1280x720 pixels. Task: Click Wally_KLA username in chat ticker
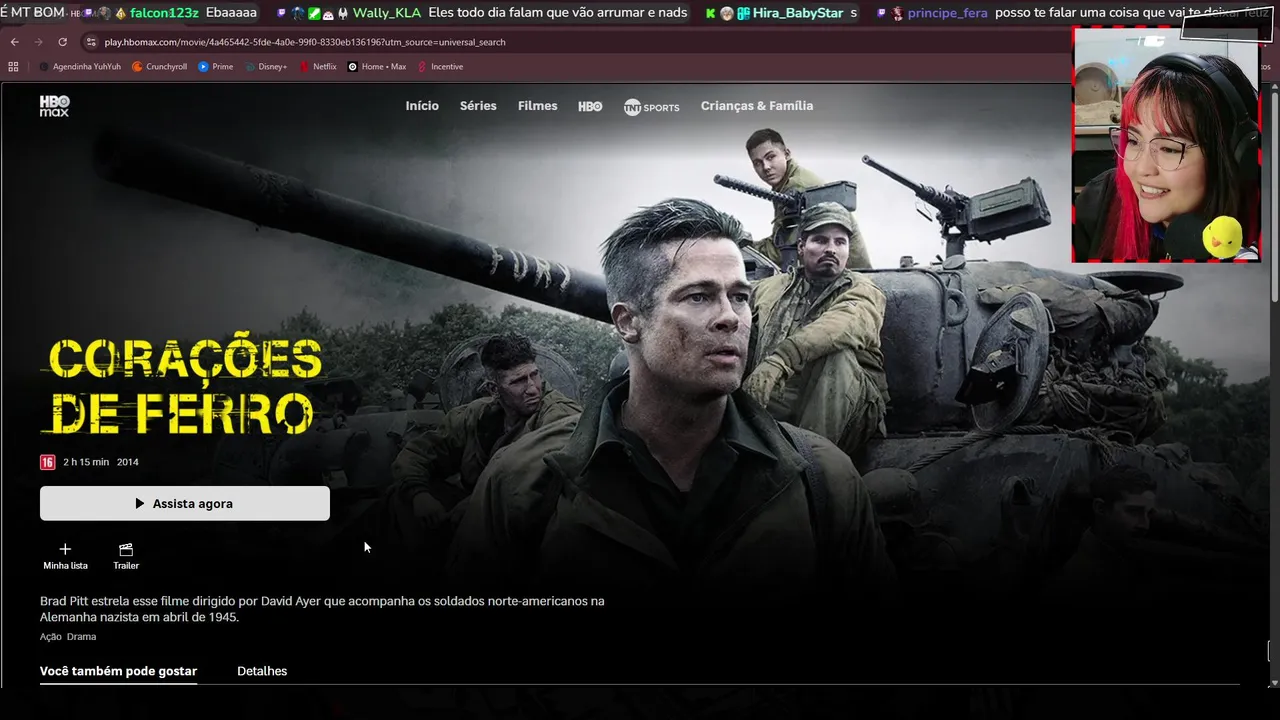(387, 13)
